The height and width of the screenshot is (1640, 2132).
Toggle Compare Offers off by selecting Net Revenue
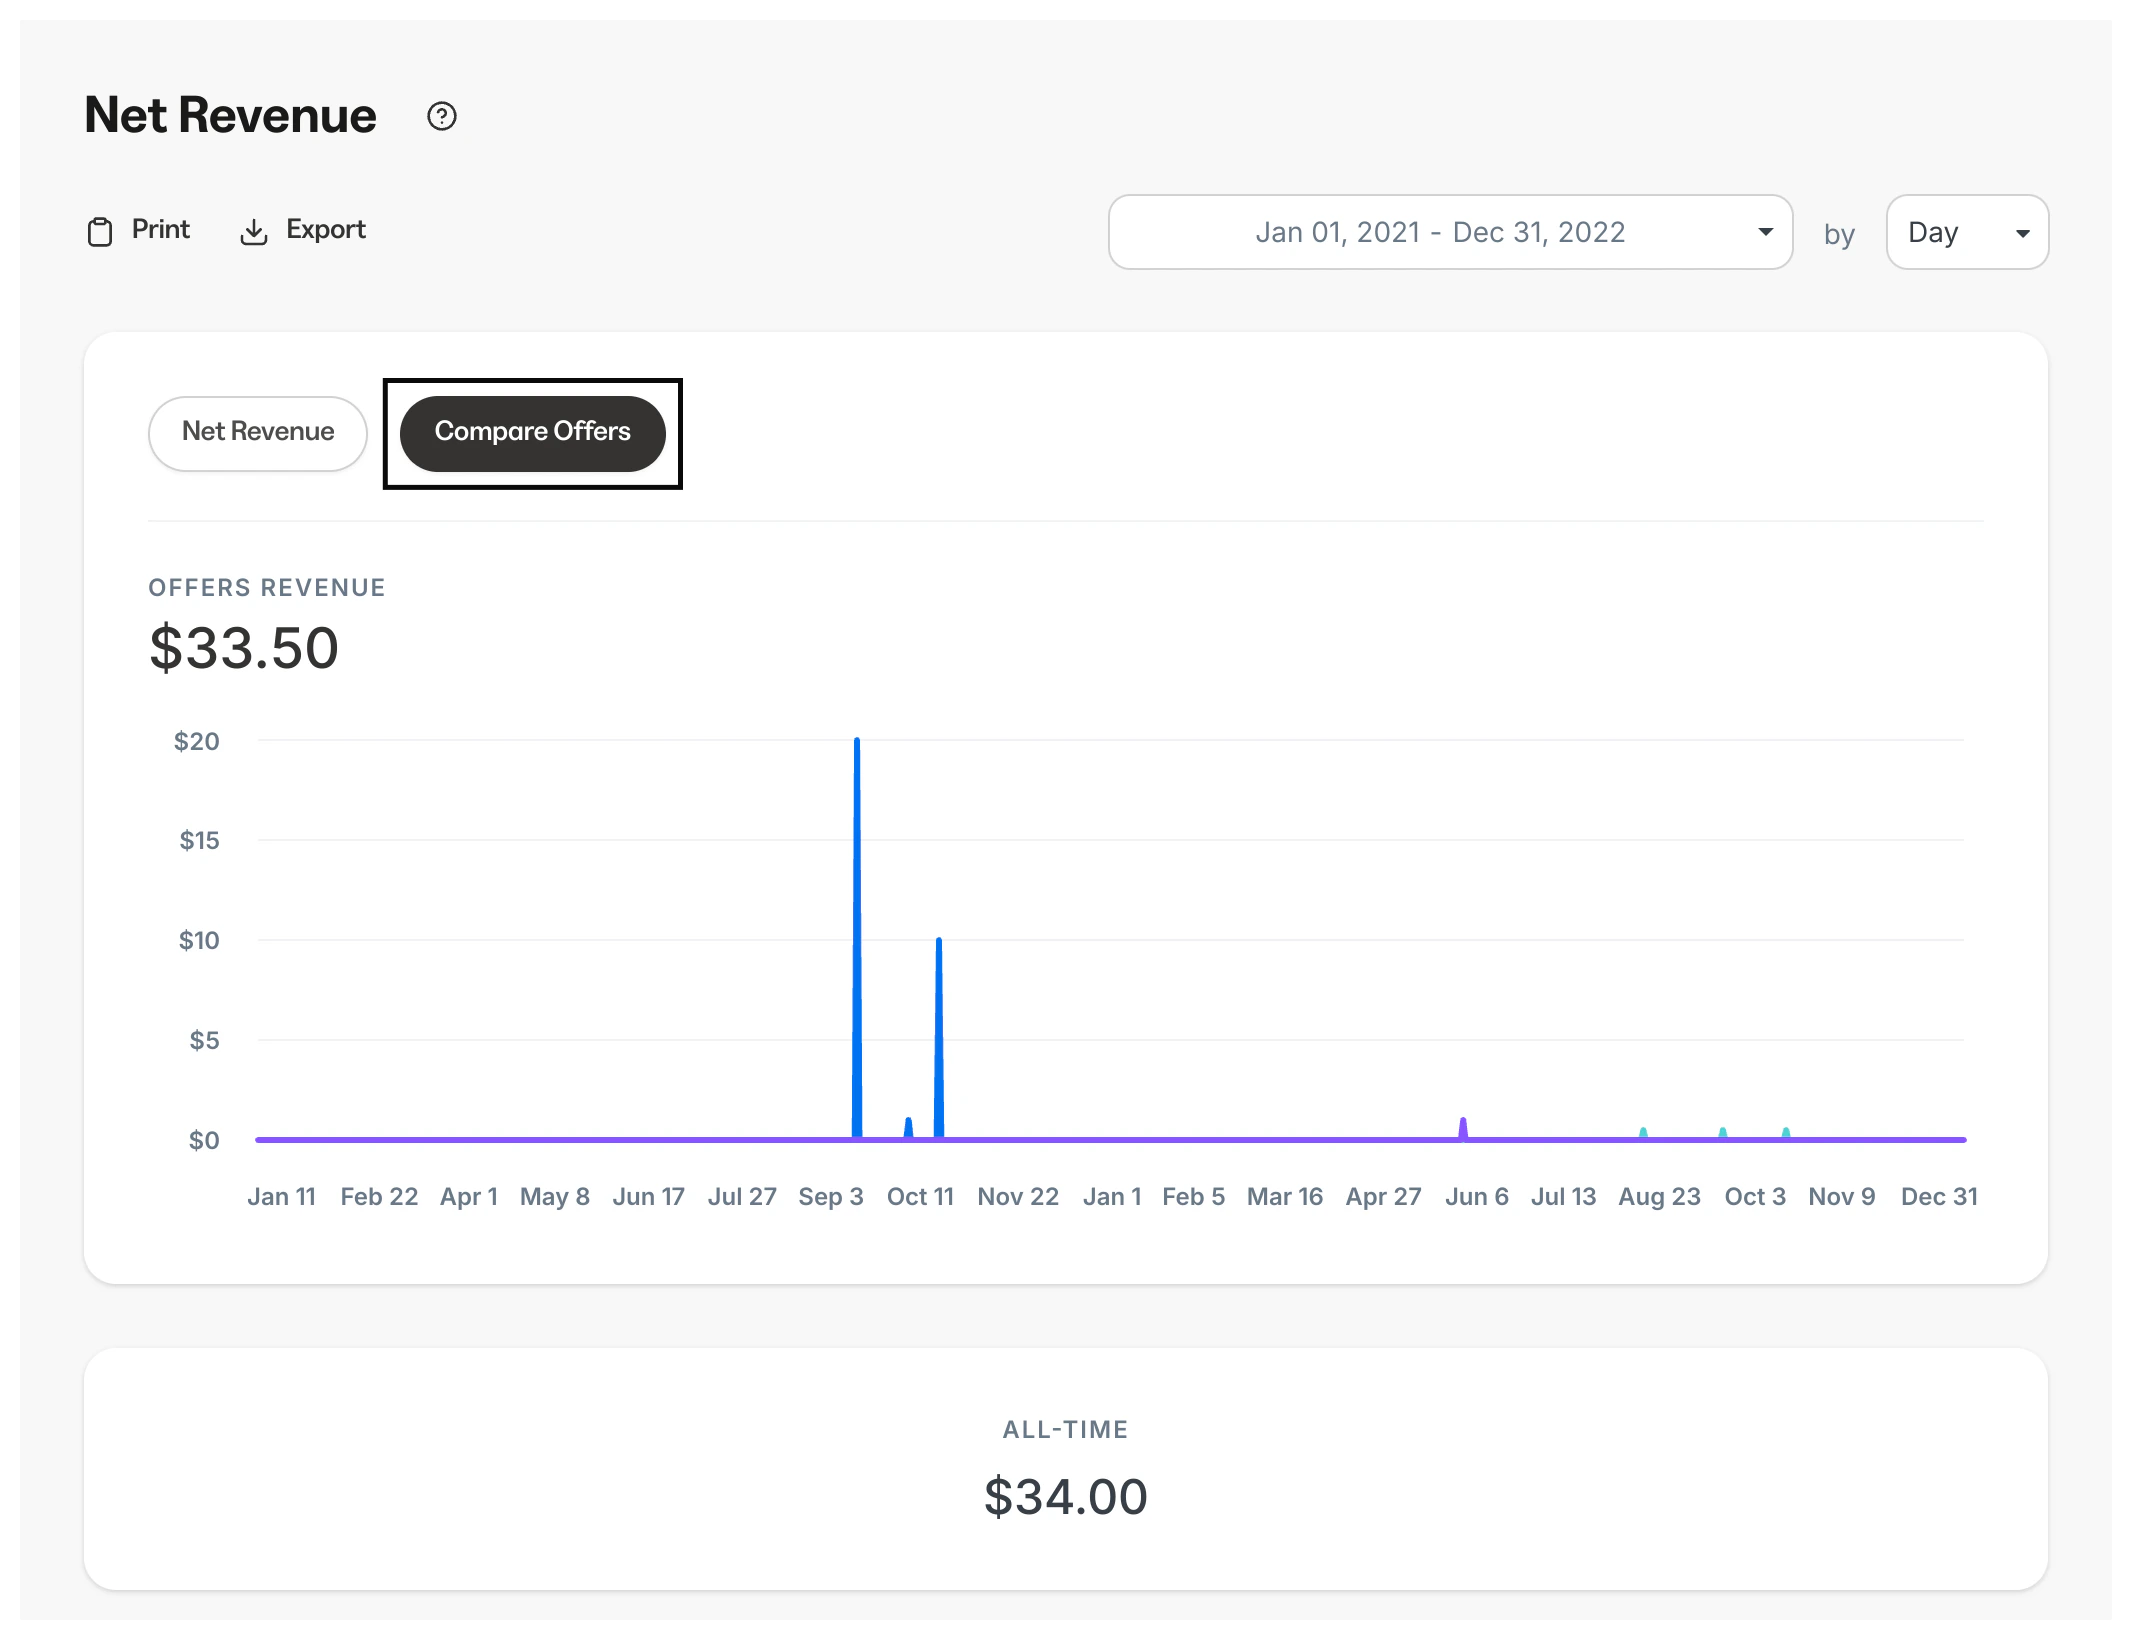257,432
